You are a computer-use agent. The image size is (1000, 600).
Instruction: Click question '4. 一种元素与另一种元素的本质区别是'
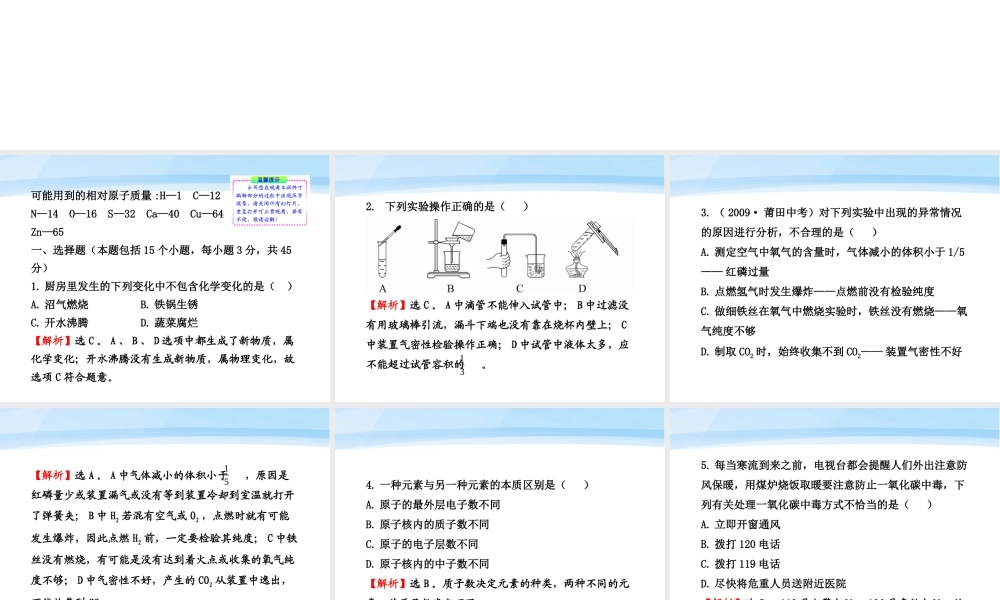(477, 485)
